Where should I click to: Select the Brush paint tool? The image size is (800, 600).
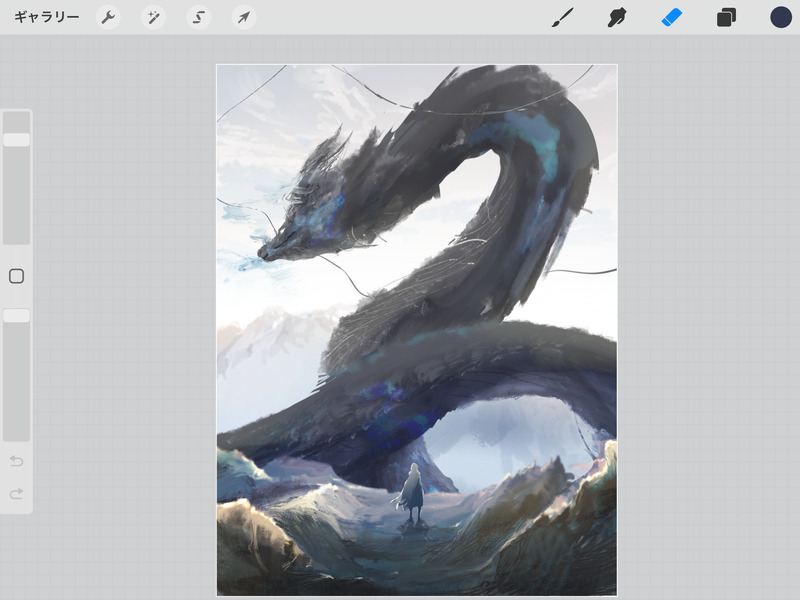[563, 17]
